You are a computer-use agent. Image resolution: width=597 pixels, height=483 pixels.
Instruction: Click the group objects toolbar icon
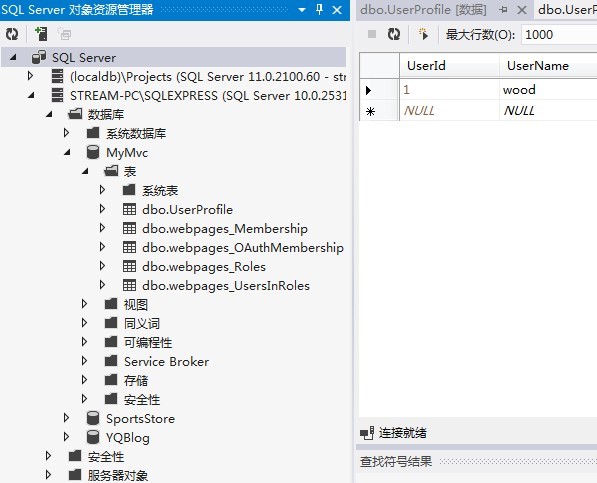(x=65, y=34)
